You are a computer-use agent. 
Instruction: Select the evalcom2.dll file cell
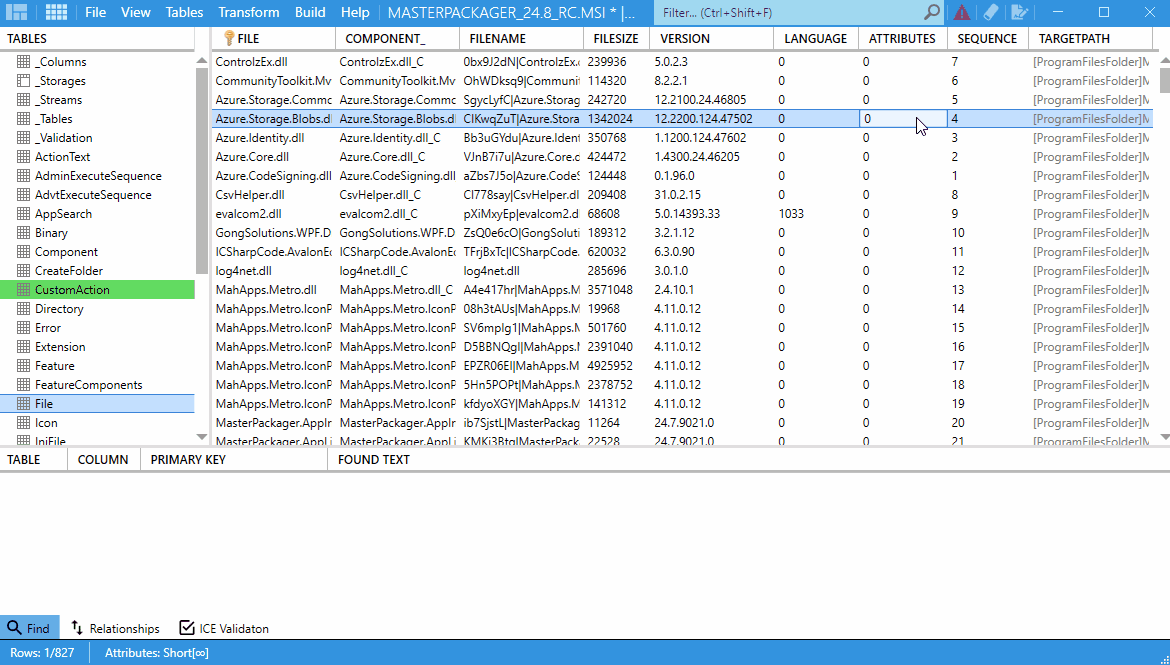[273, 214]
